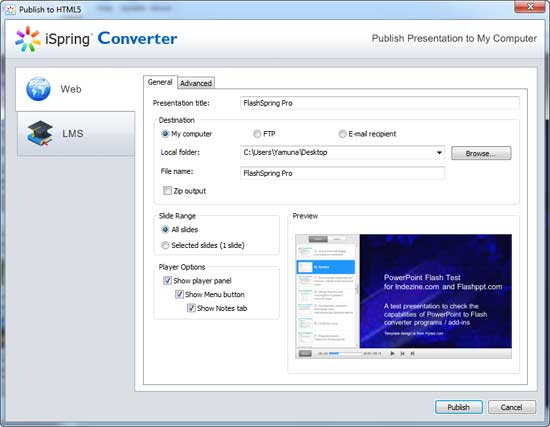Click the preview play button

coord(392,353)
